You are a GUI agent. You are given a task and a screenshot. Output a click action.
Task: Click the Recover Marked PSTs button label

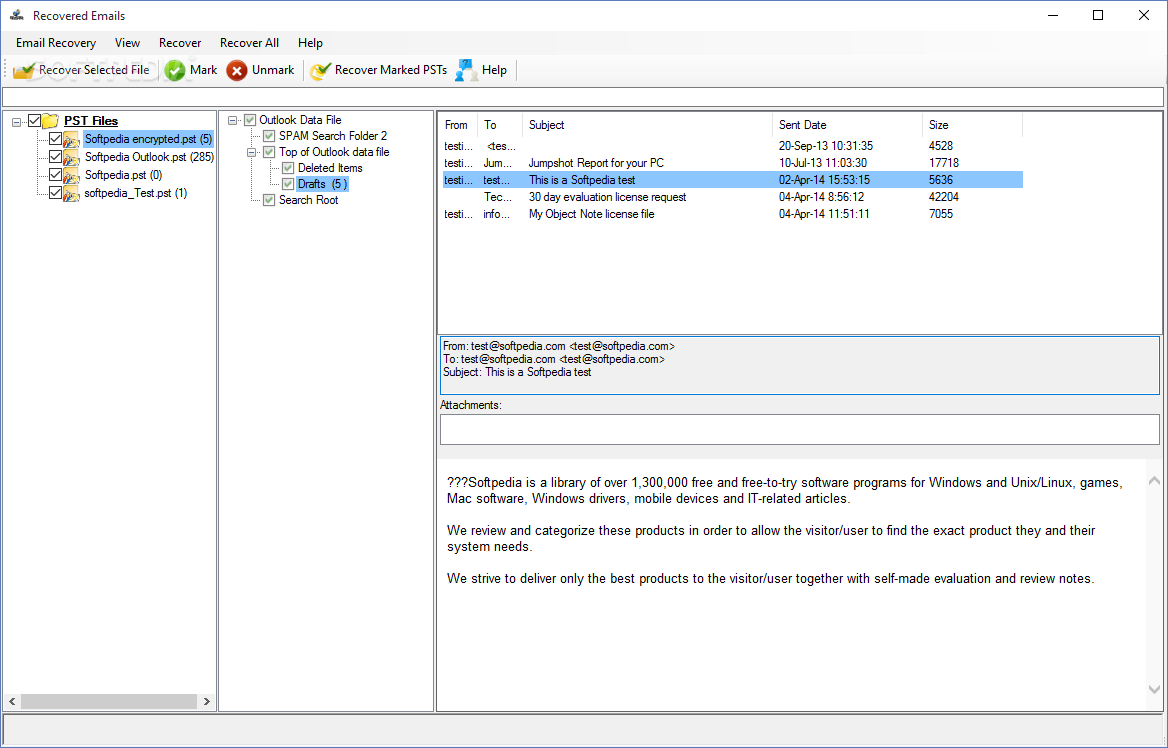coord(391,70)
